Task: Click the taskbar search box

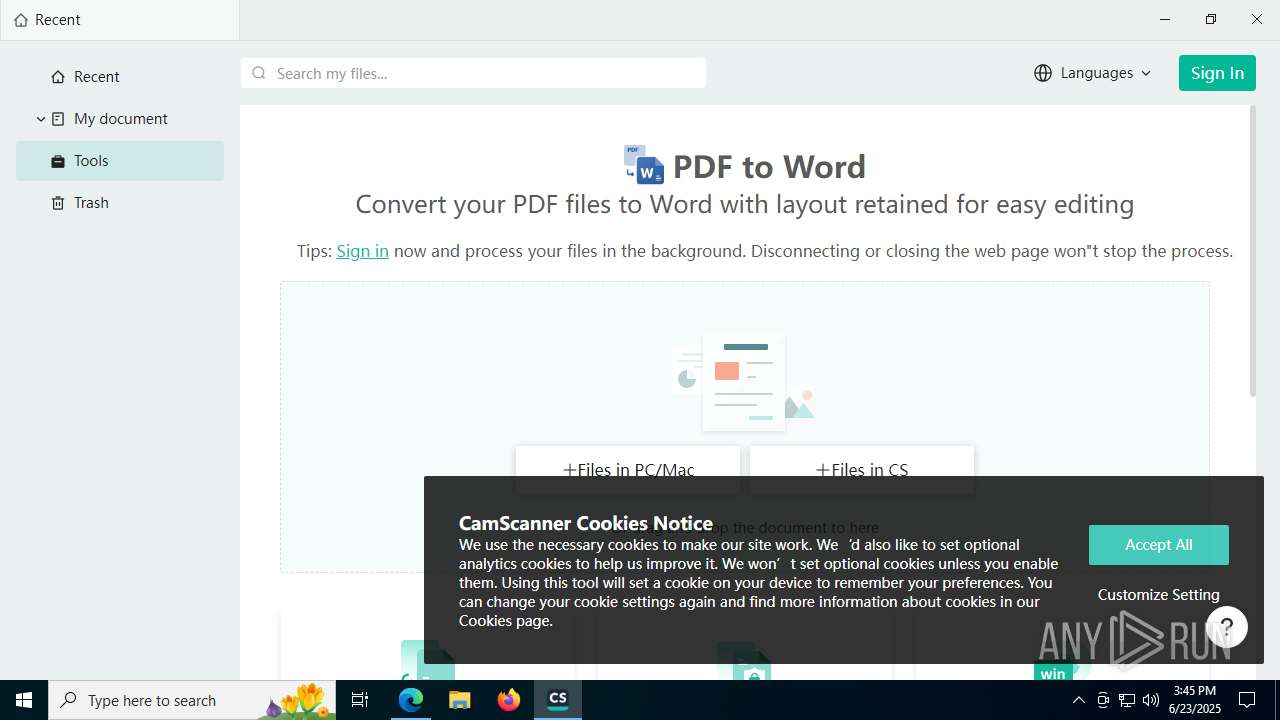Action: 193,700
